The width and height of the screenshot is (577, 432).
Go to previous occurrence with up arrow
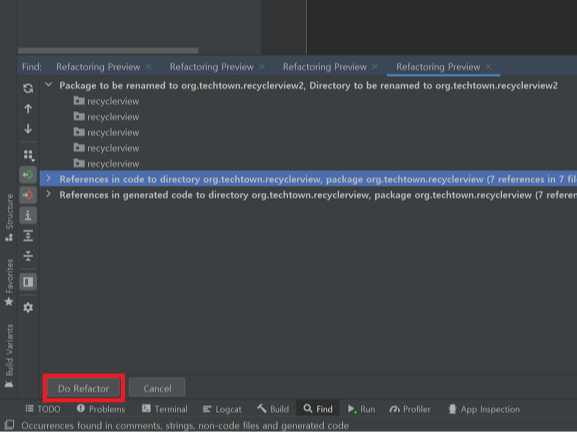28,109
